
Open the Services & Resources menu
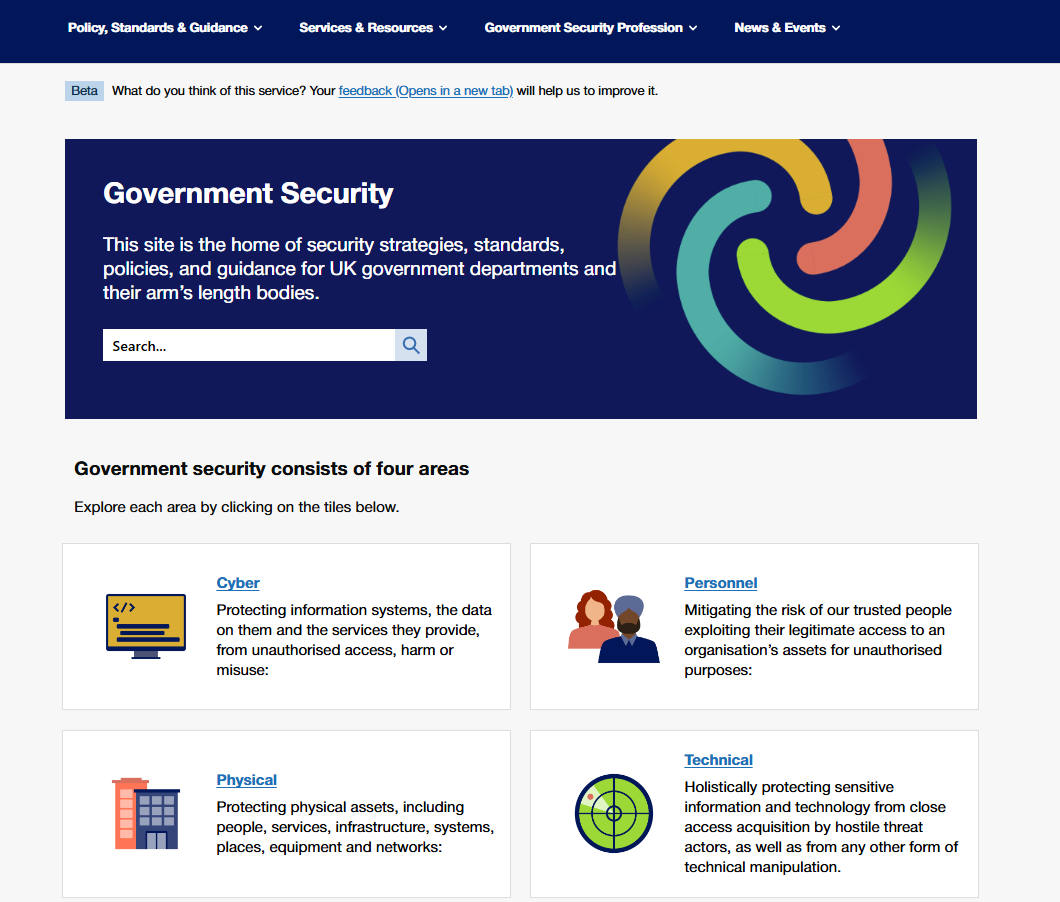pyautogui.click(x=366, y=28)
